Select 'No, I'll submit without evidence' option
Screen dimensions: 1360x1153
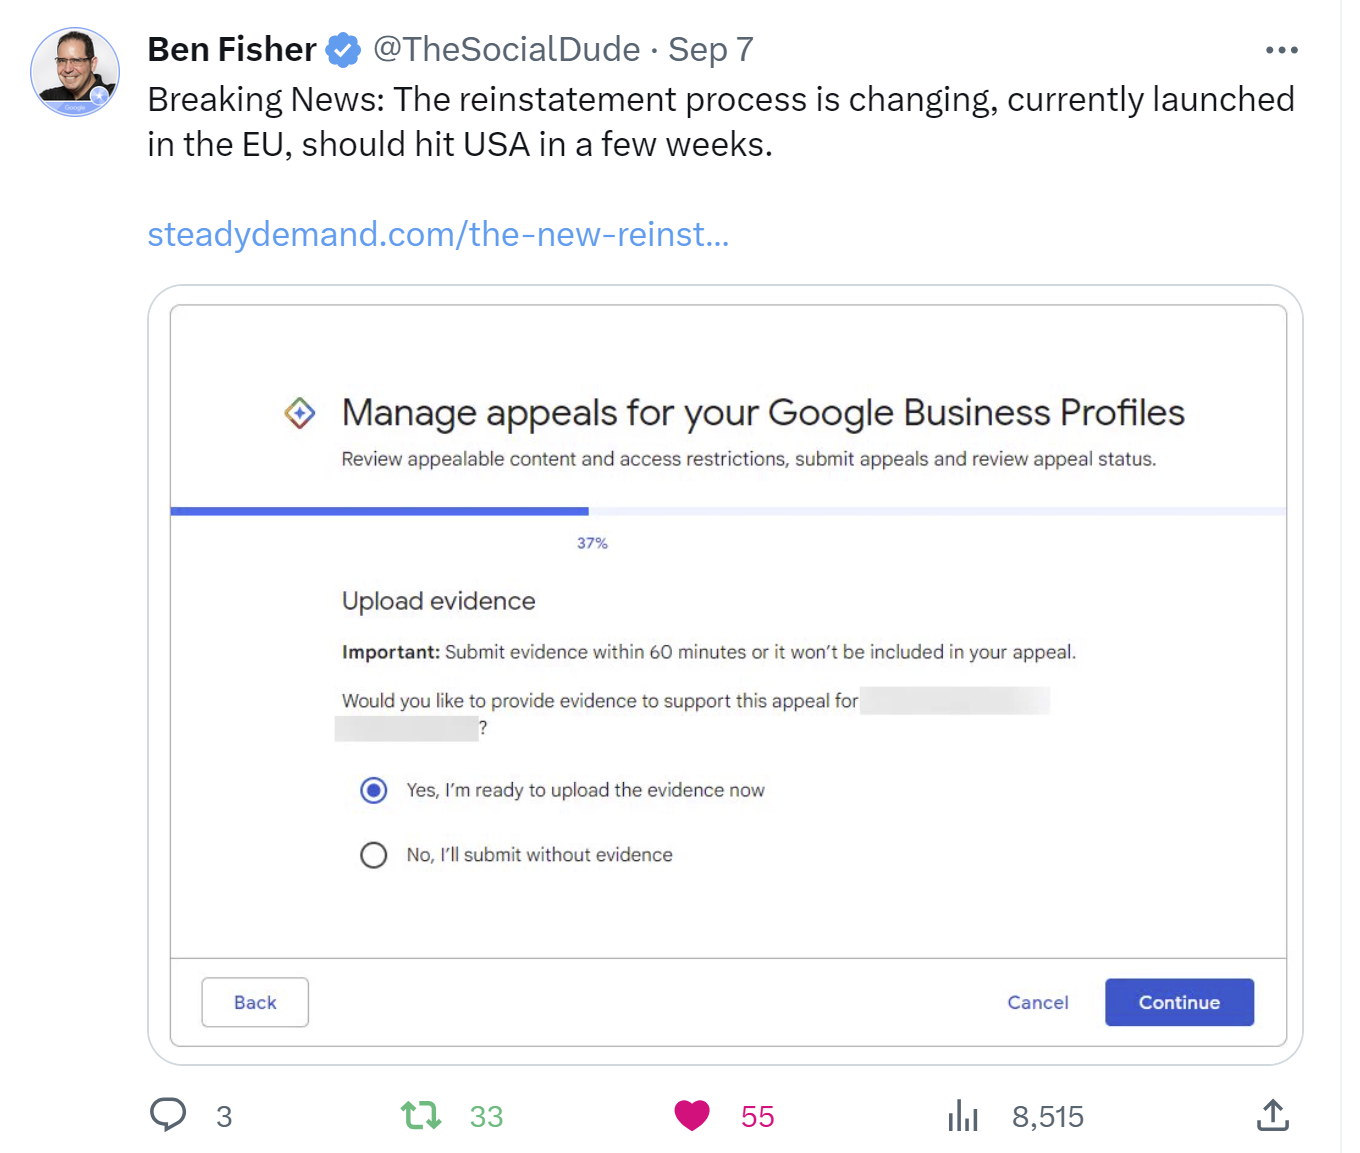tap(374, 855)
